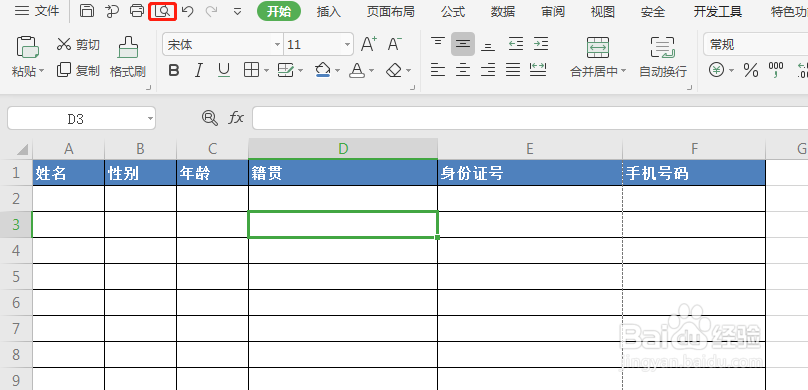Screen dimensions: 808x390
Task: Click the Undo arrow
Action: click(x=188, y=11)
